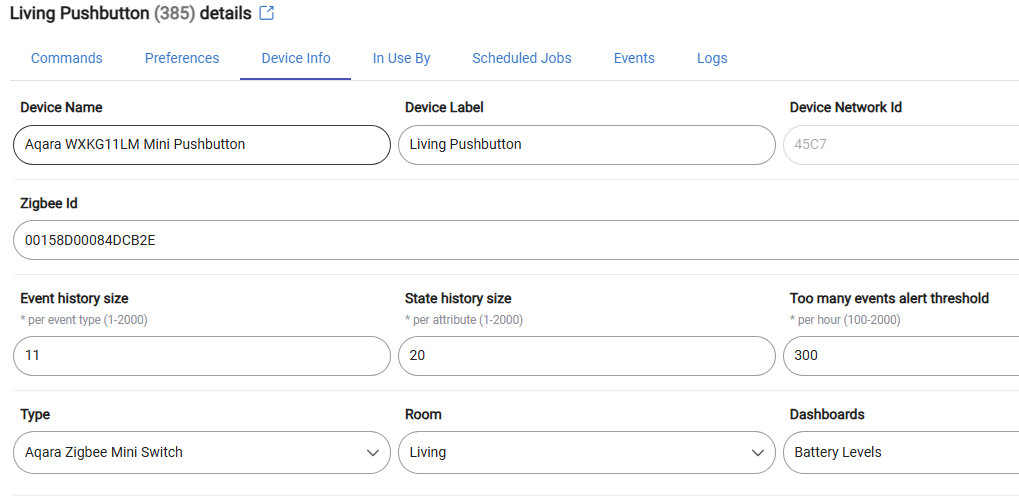The width and height of the screenshot is (1019, 499).
Task: Expand the Aqara Zigbee Mini Switch type dropdown
Action: [202, 452]
